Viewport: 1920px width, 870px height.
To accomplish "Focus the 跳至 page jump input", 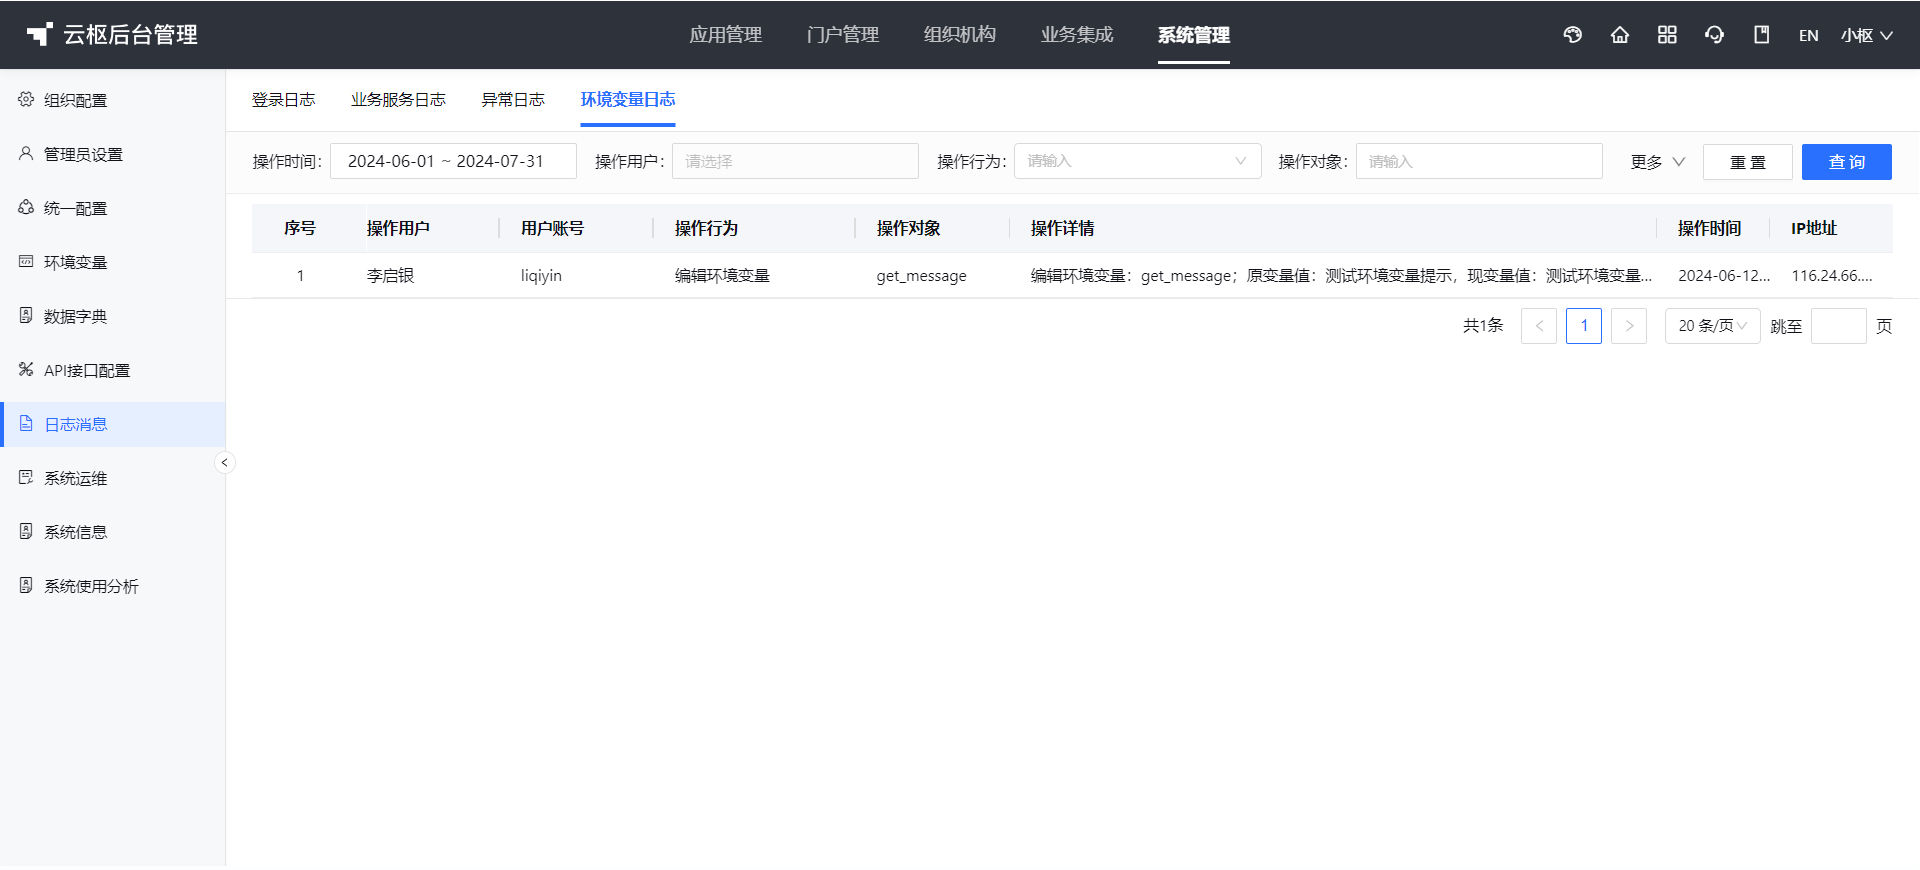I will 1839,326.
